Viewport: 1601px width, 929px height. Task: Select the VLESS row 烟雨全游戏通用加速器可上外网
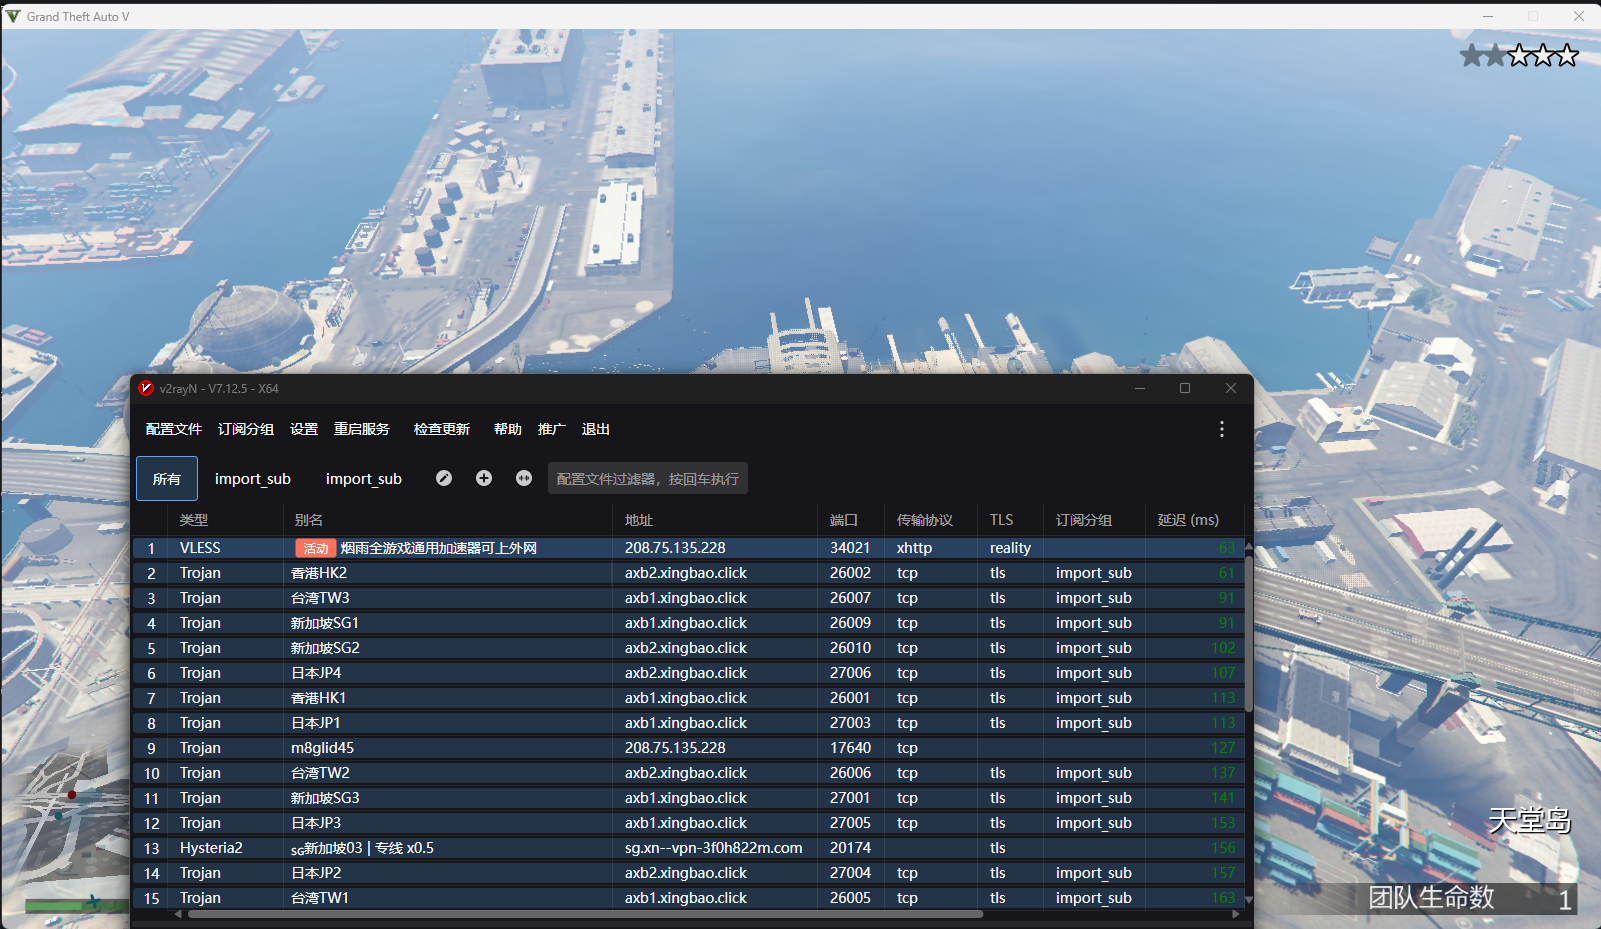[688, 548]
